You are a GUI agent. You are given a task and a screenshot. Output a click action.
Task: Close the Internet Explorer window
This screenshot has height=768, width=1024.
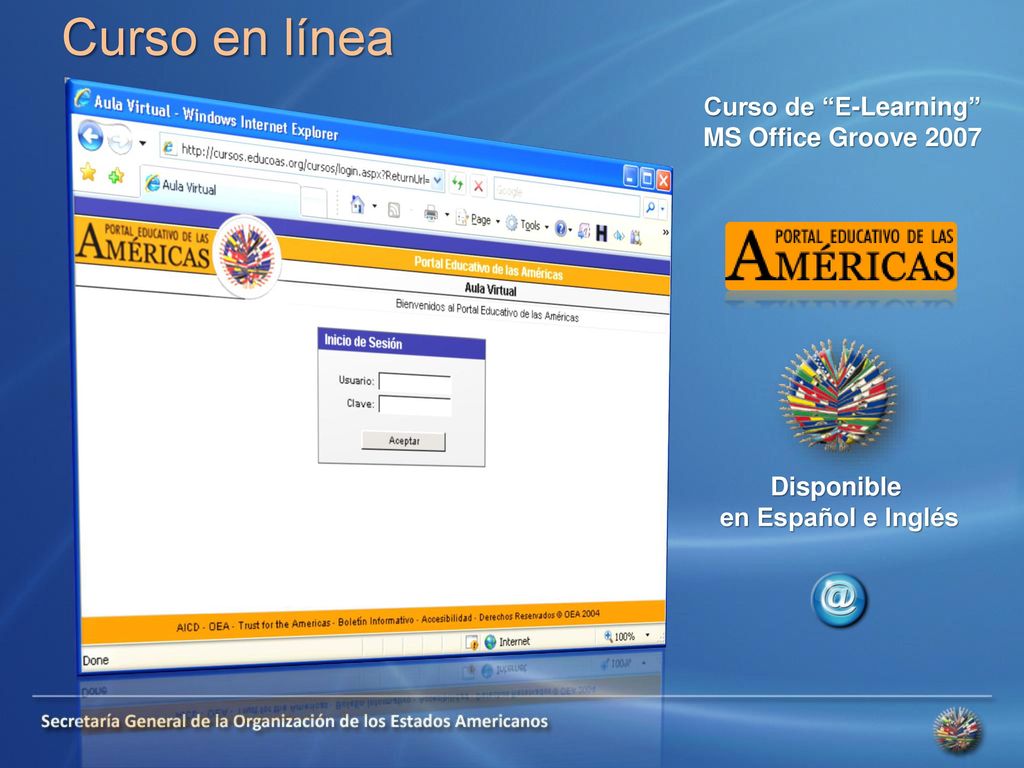click(663, 180)
